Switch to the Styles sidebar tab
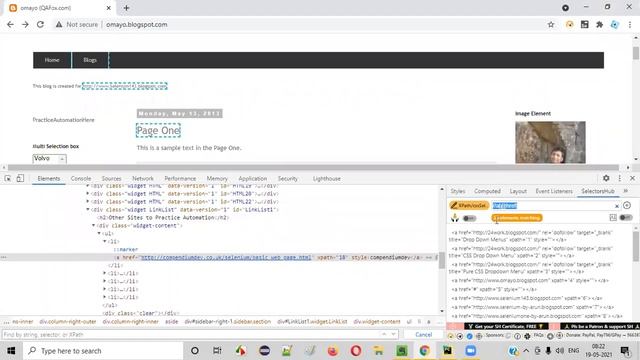The height and width of the screenshot is (360, 640). tap(458, 191)
